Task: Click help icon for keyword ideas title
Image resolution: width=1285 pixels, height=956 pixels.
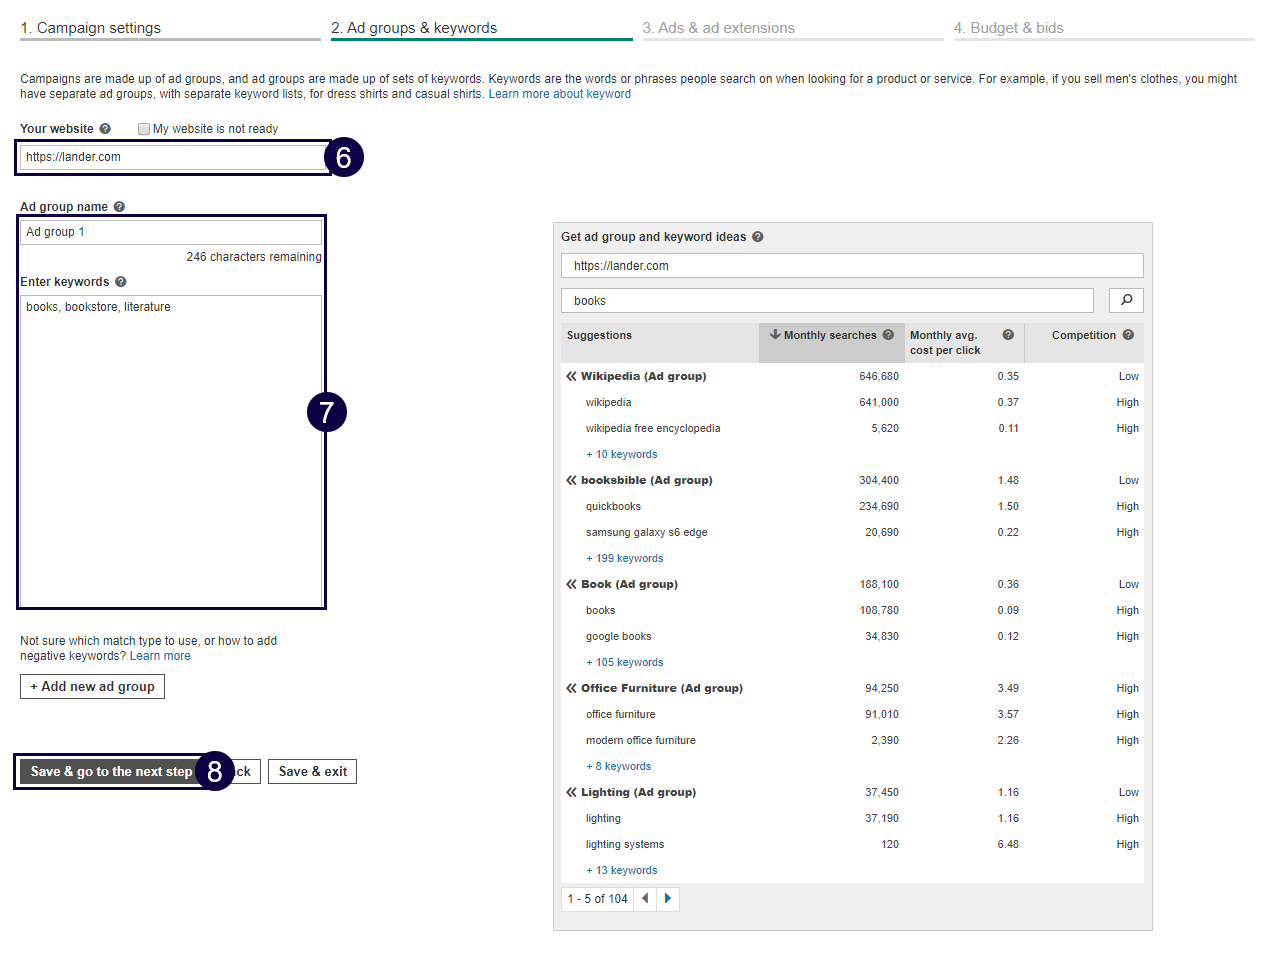Action: (757, 237)
